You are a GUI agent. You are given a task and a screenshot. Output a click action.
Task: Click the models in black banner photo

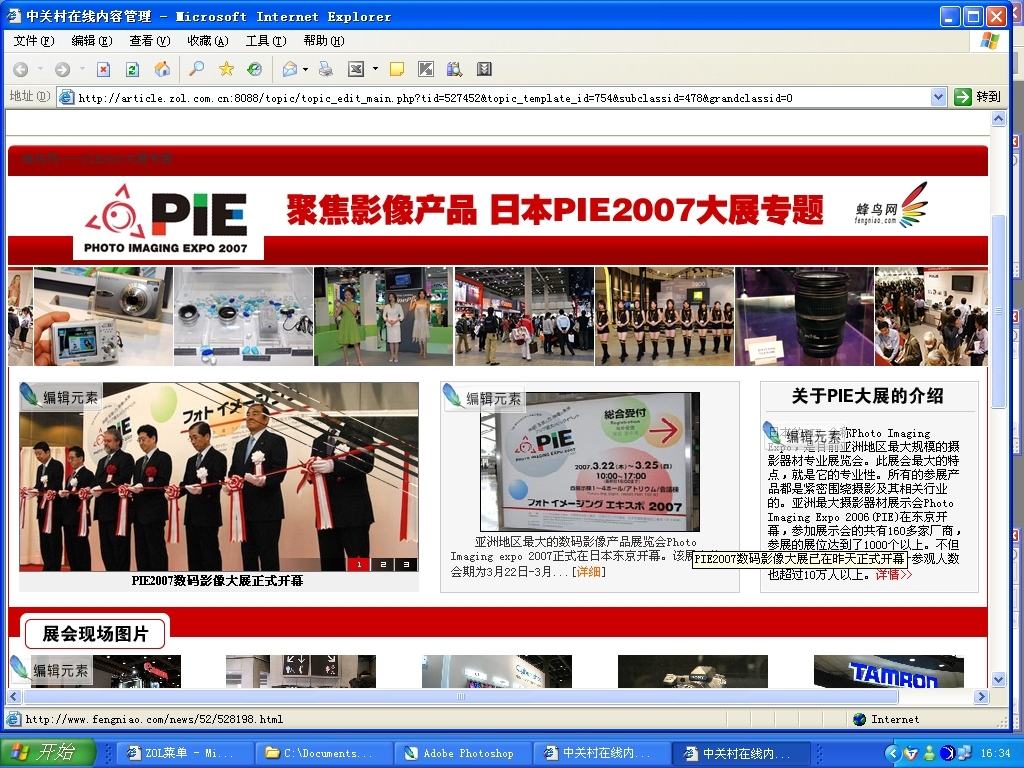665,316
